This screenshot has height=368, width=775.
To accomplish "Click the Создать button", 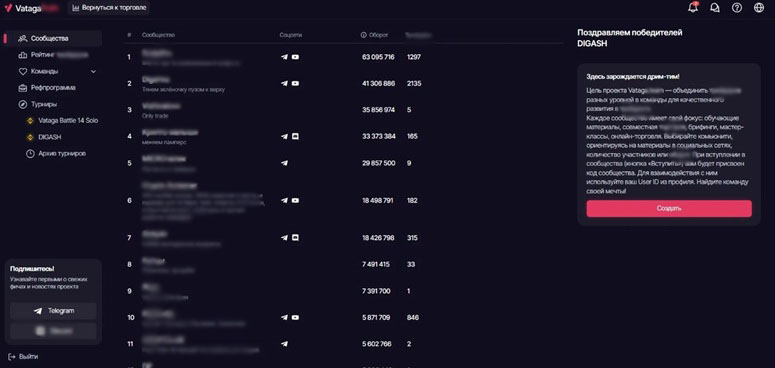I will 669,208.
